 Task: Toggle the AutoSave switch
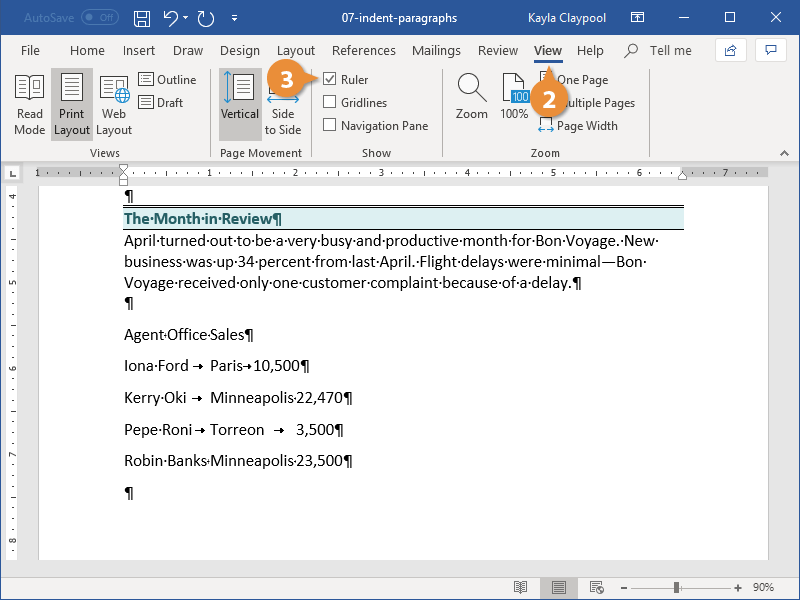(x=99, y=18)
